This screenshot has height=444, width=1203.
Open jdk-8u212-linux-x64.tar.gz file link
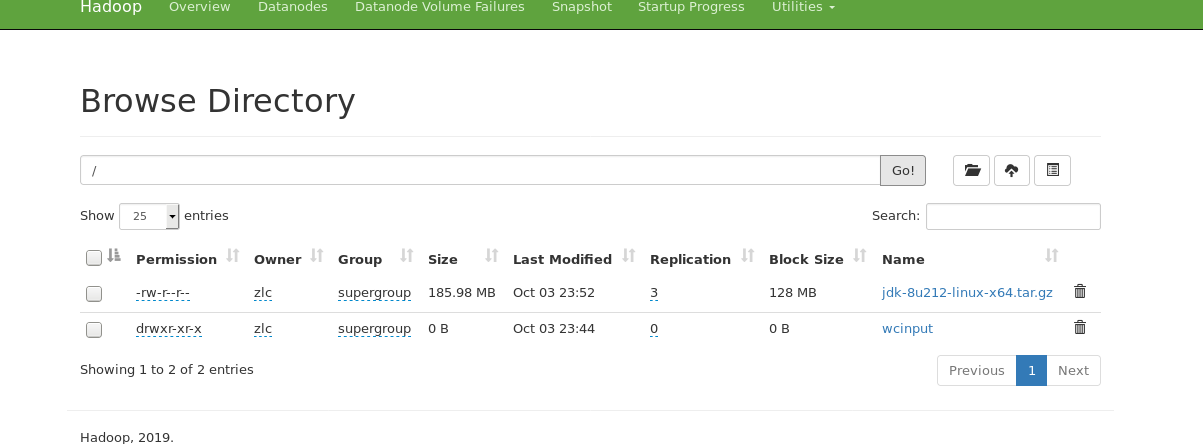(x=967, y=293)
